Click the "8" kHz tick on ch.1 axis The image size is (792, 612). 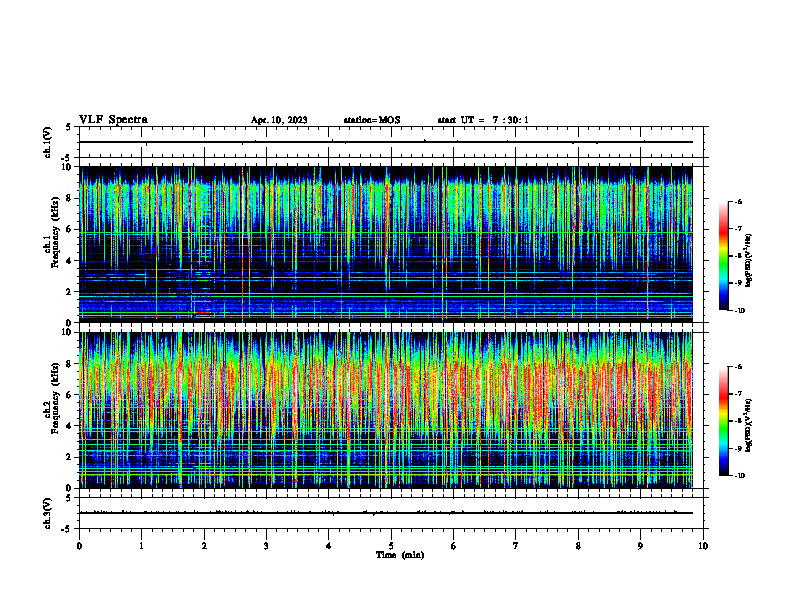[x=70, y=198]
